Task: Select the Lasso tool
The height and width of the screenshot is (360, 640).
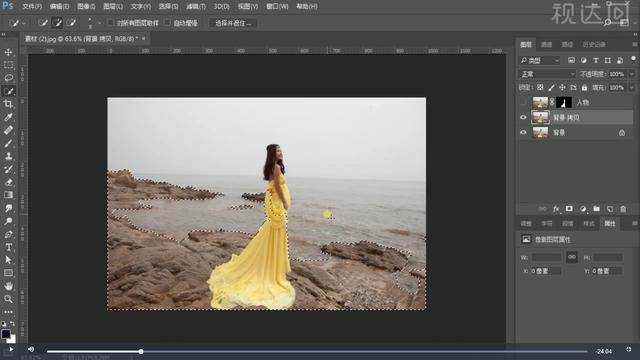Action: (x=8, y=78)
